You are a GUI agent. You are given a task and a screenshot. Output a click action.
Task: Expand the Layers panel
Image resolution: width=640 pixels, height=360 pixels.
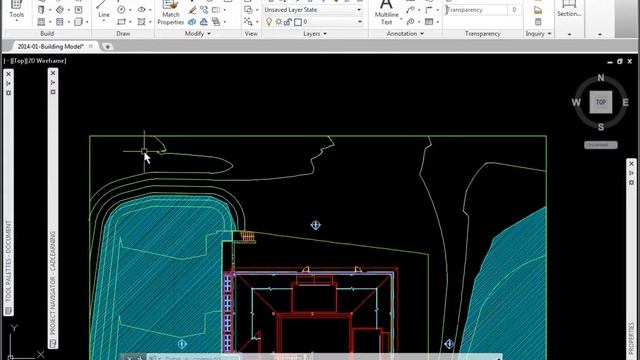pos(315,33)
